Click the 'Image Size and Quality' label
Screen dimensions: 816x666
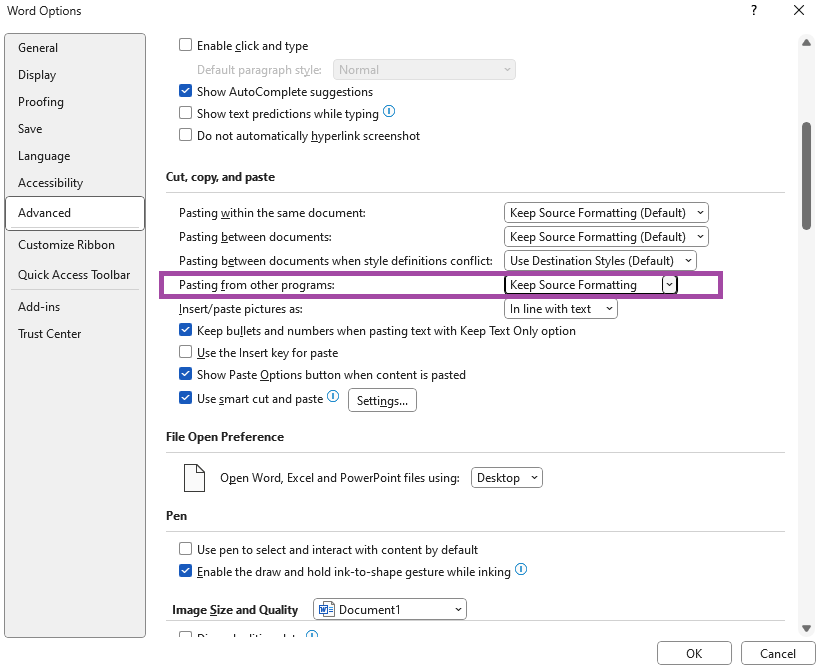235,610
